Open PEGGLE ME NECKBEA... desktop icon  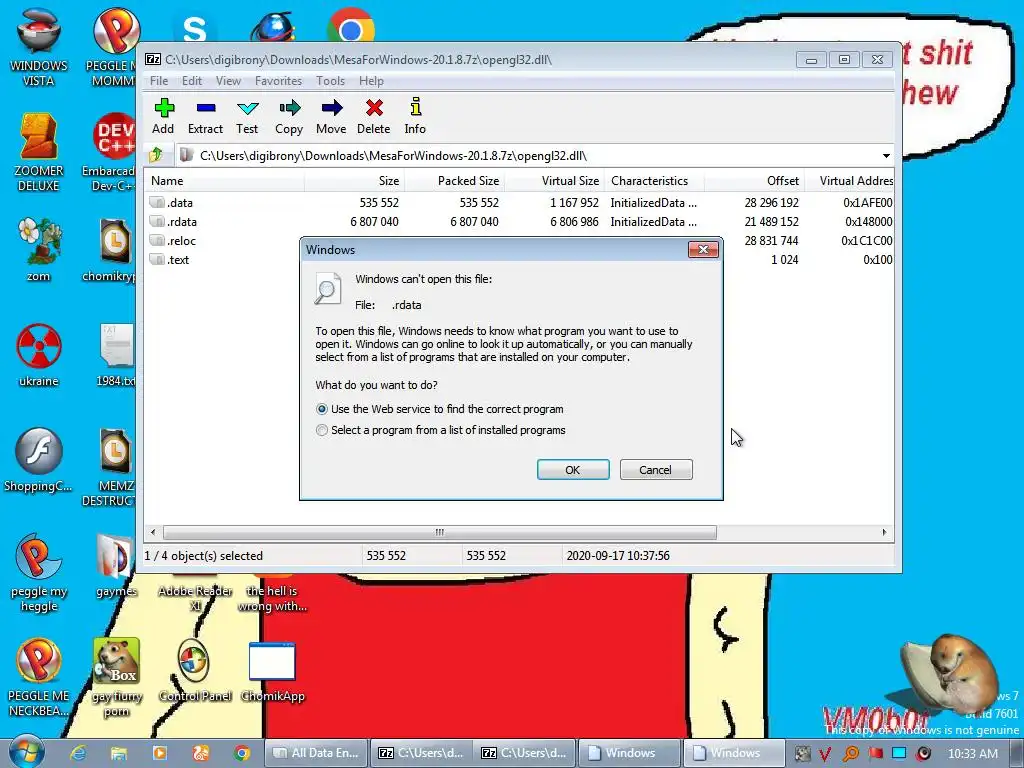pyautogui.click(x=39, y=677)
